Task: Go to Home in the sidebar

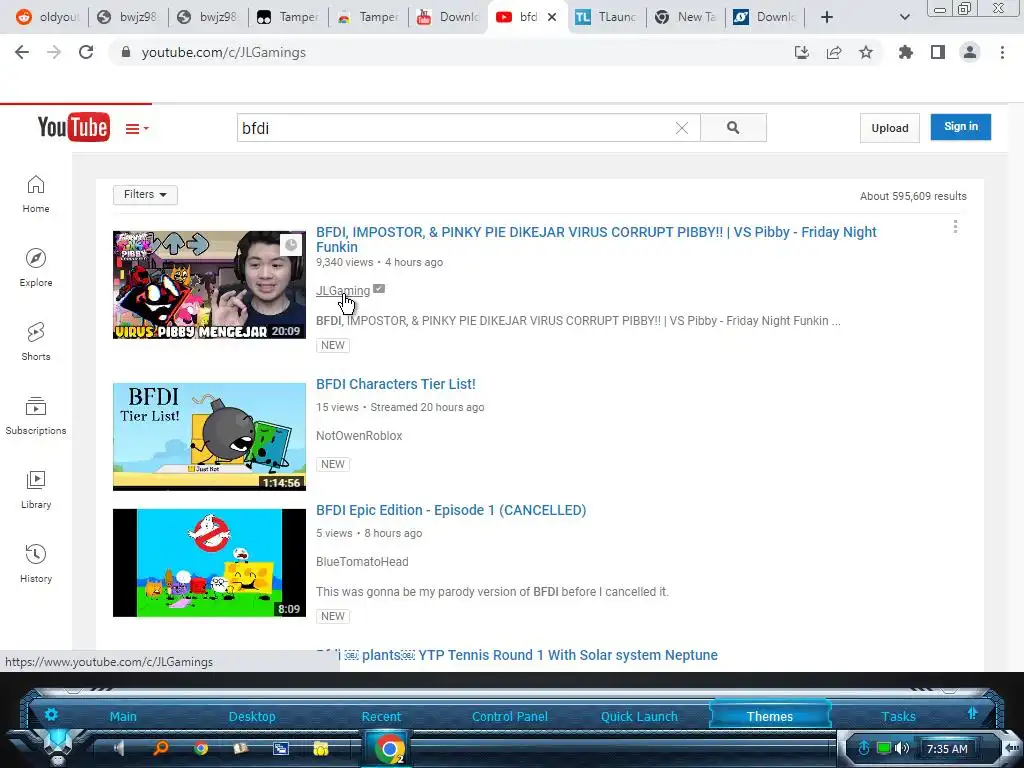Action: point(36,194)
